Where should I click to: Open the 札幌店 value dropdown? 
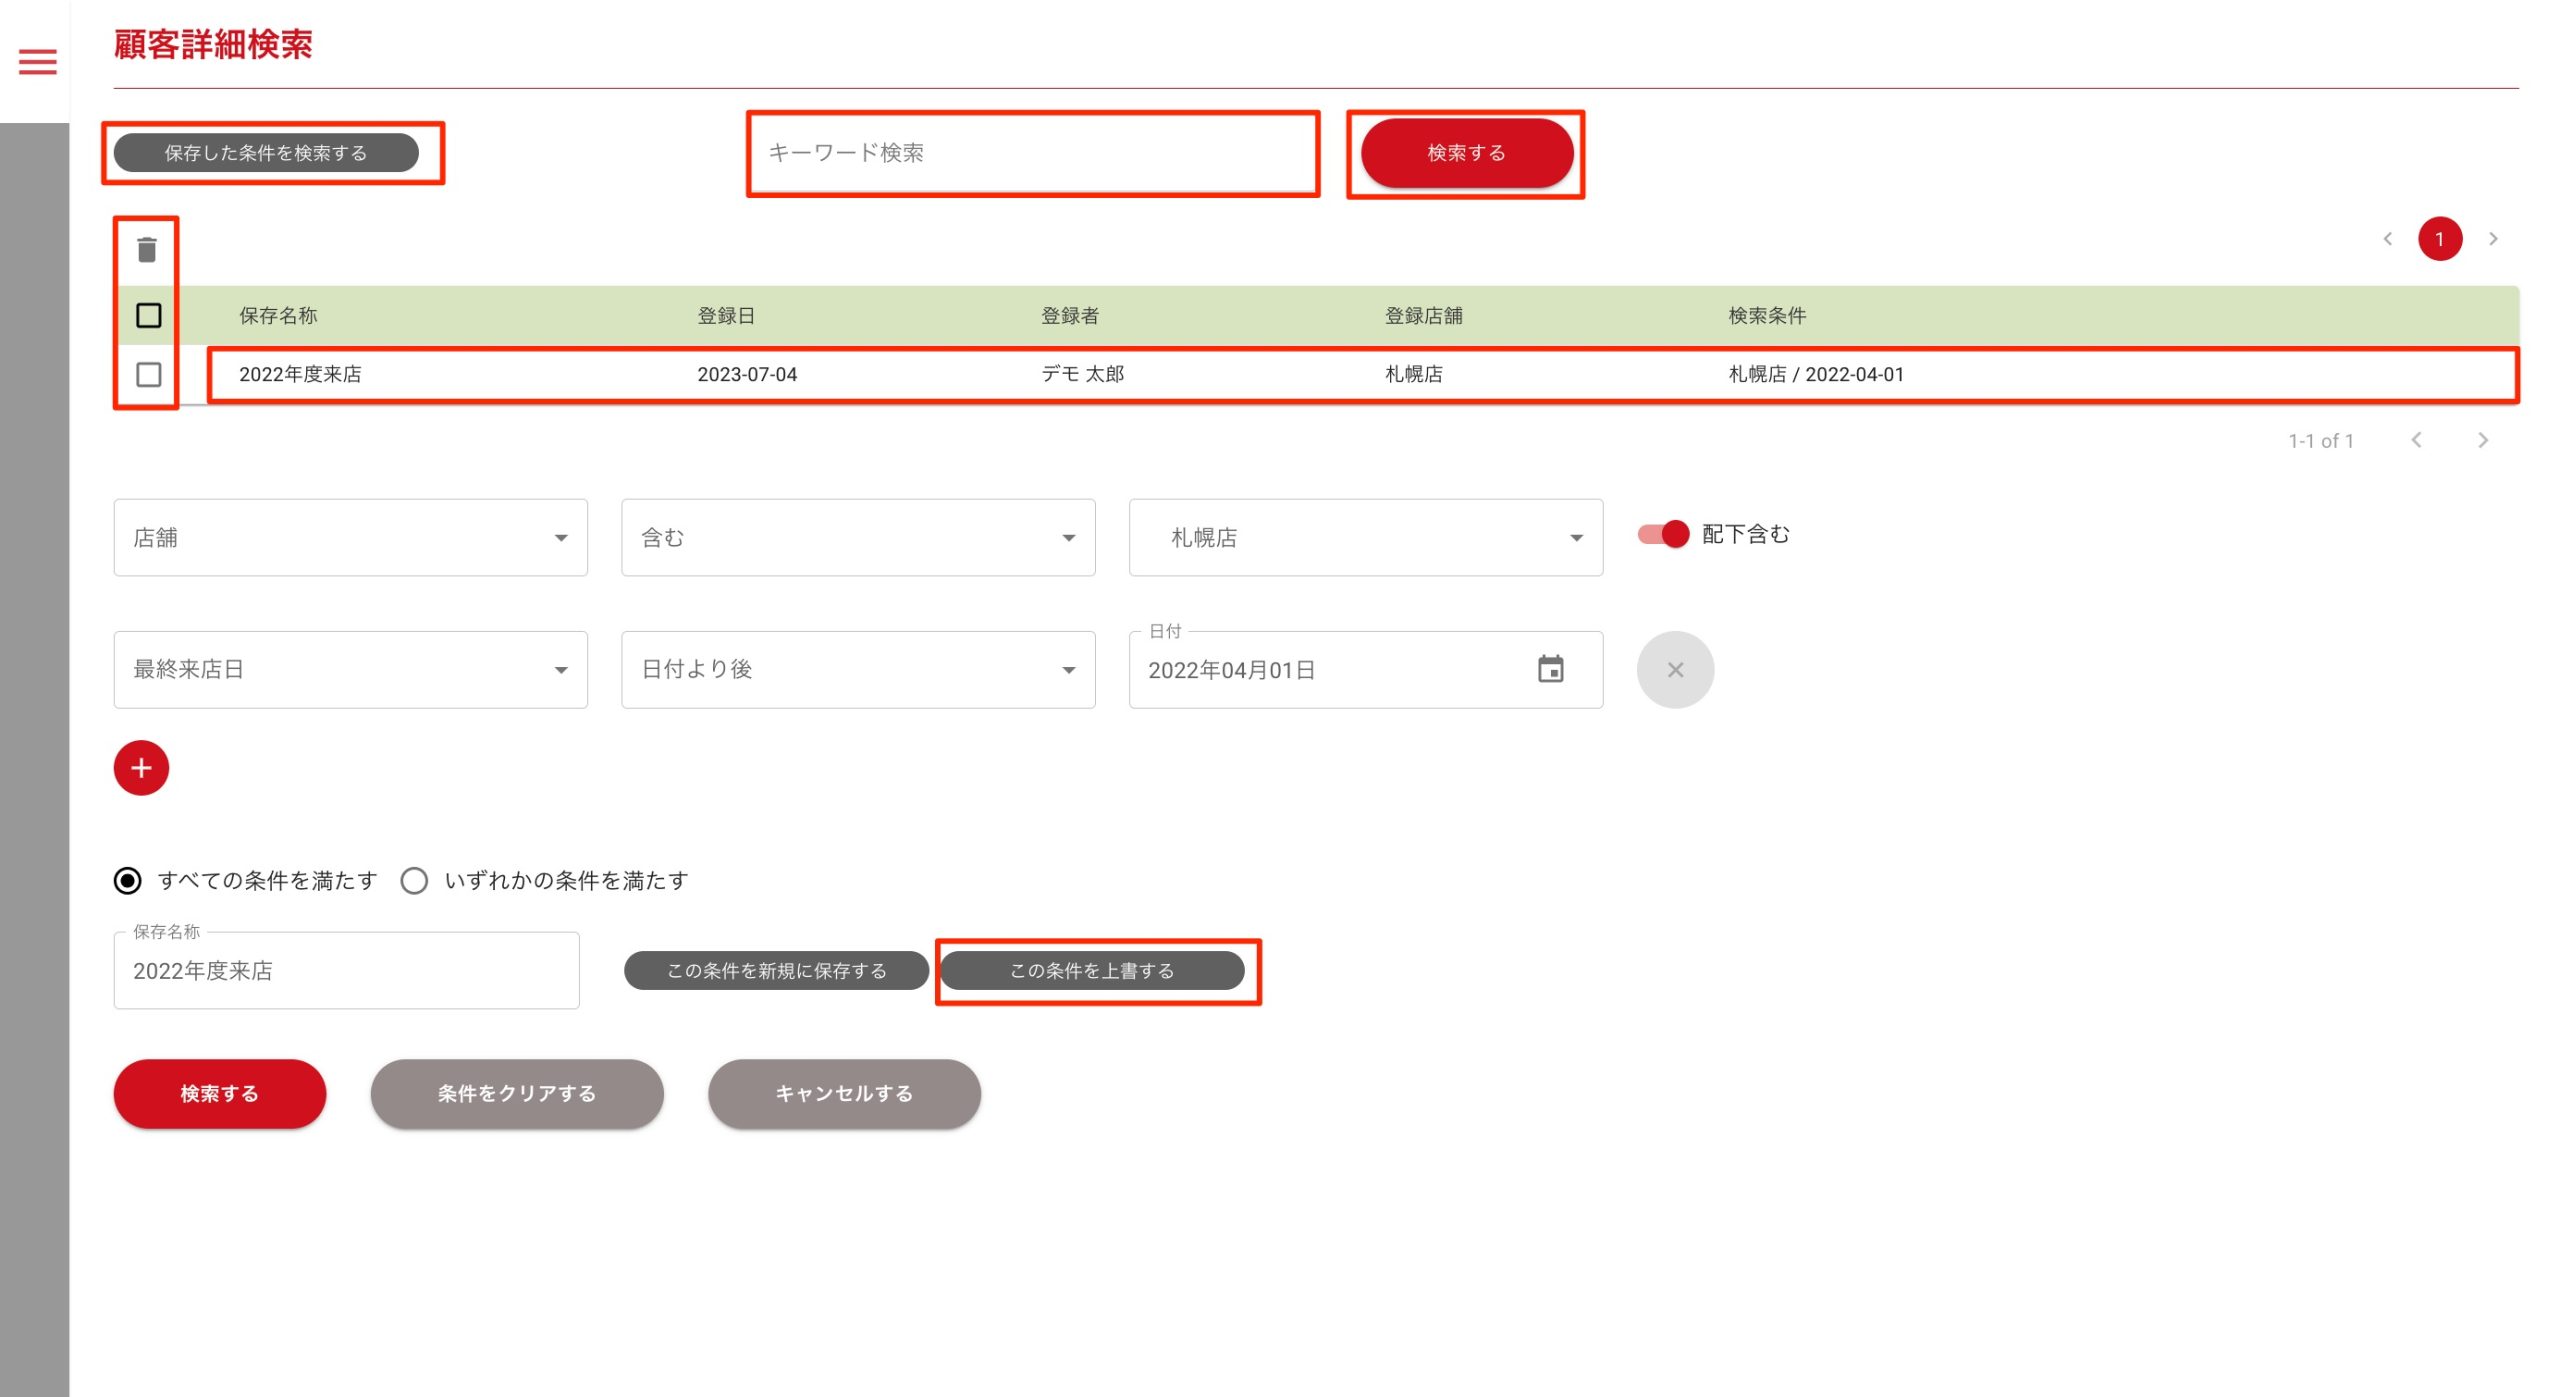tap(1365, 538)
